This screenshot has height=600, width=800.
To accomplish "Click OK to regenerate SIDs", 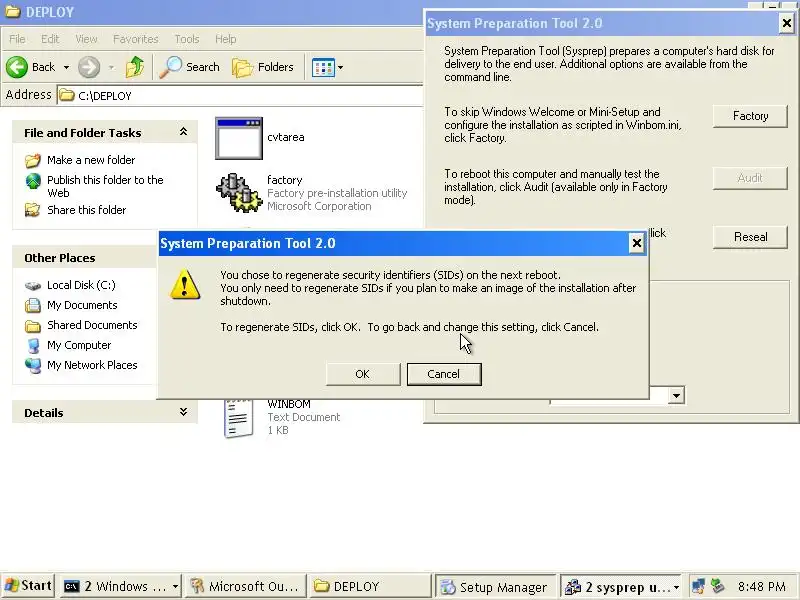I will tap(363, 374).
